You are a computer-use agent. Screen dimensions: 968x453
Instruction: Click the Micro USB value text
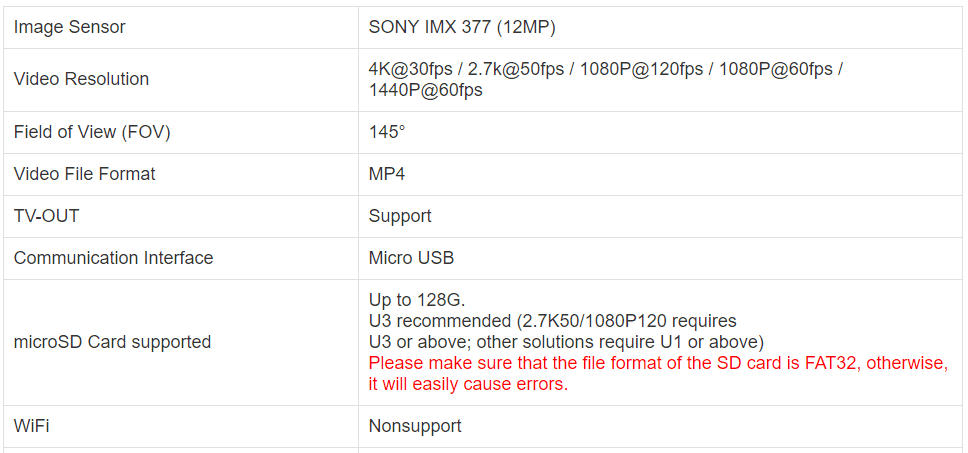click(x=411, y=258)
